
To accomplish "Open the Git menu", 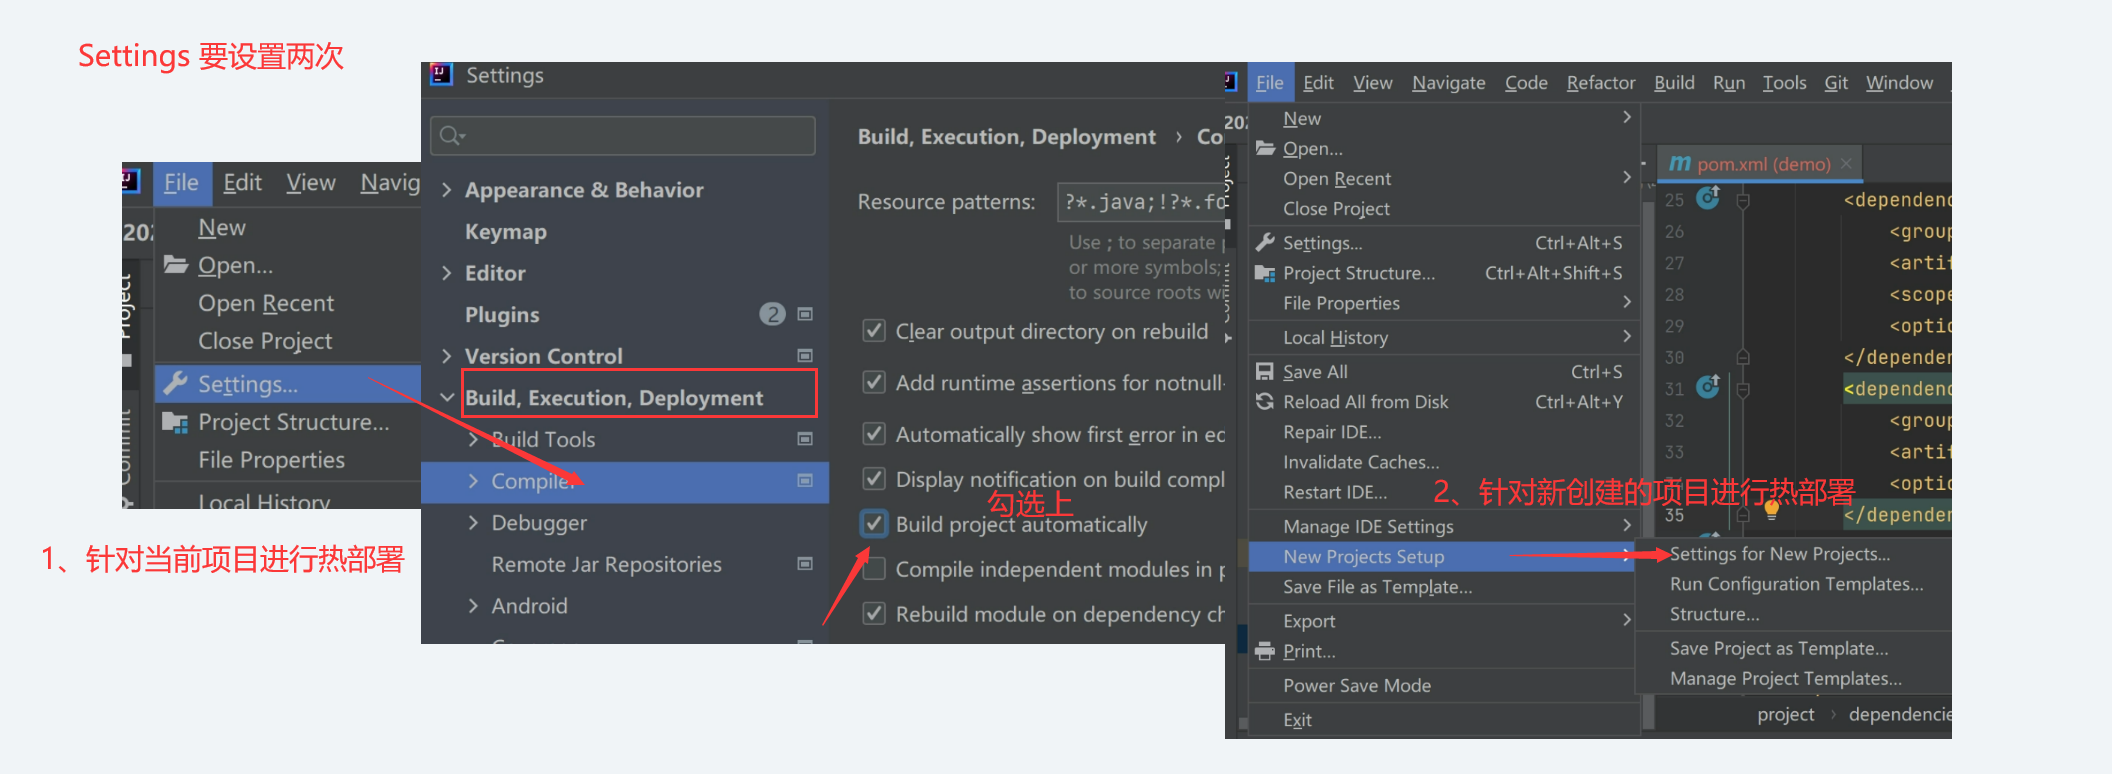I will (x=1836, y=83).
